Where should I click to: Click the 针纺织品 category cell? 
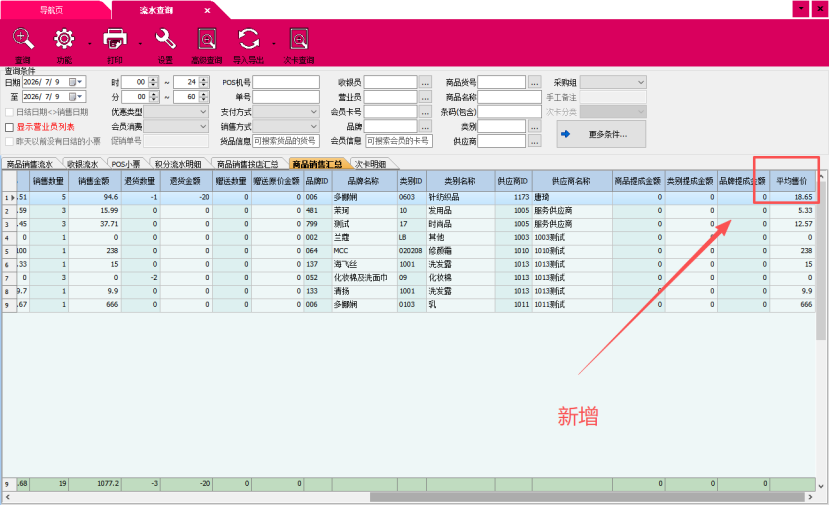tap(460, 197)
